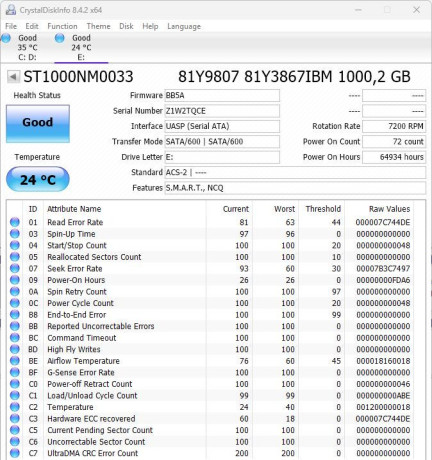Viewport: 432px width, 460px height.
Task: Click the status orb for Airflow Temperature
Action: tap(15, 361)
